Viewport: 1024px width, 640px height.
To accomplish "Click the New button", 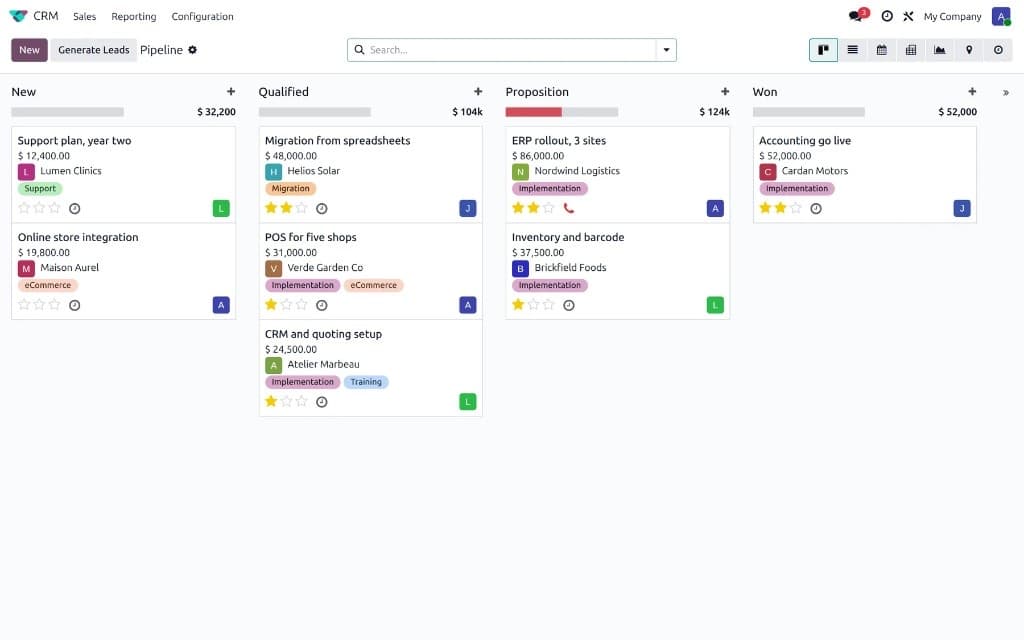I will 29,50.
